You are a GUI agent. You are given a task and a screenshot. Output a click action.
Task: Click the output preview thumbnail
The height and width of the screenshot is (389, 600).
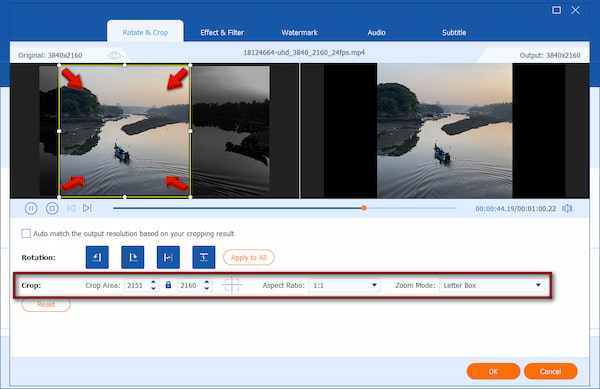pos(445,131)
